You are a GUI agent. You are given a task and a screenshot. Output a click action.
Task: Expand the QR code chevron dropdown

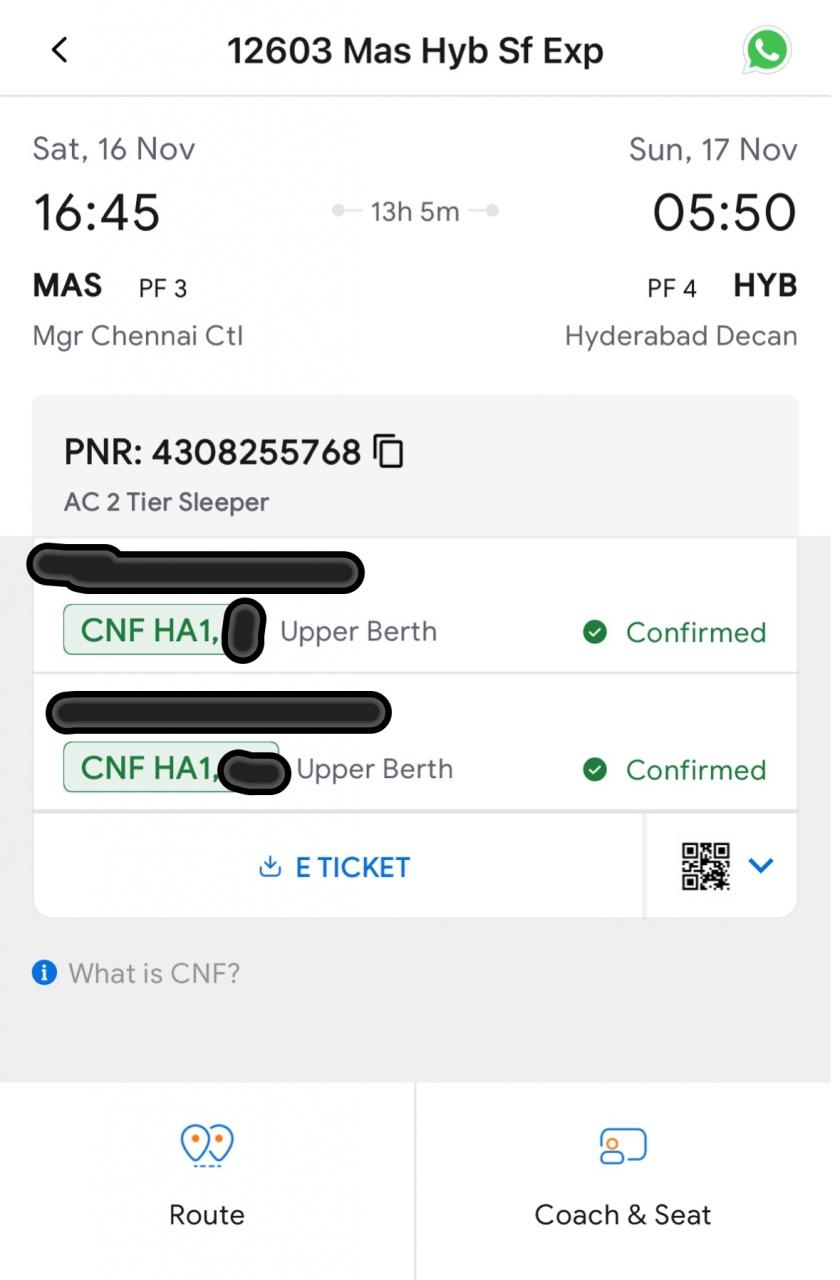coord(761,866)
